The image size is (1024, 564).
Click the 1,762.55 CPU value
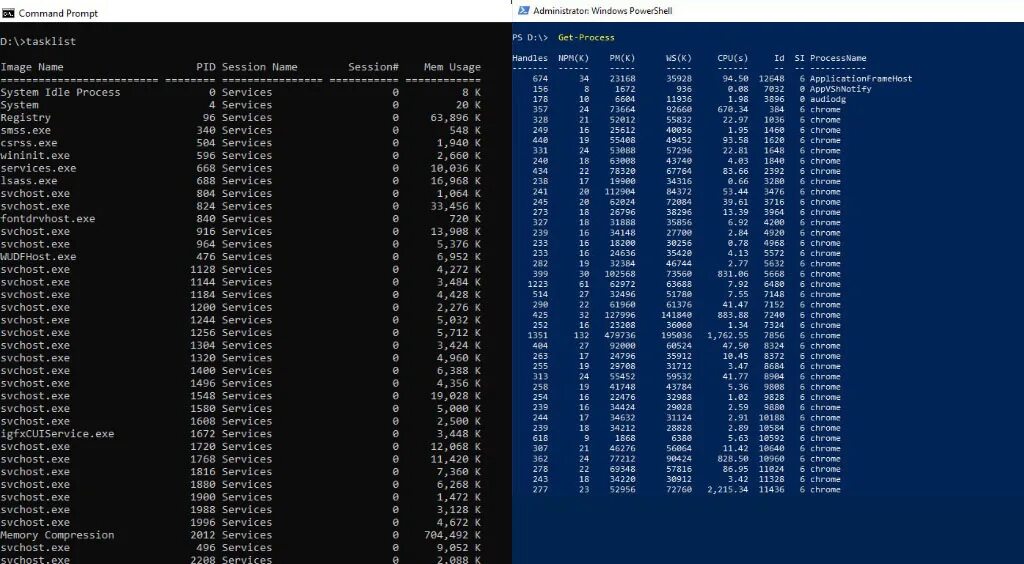click(x=728, y=336)
